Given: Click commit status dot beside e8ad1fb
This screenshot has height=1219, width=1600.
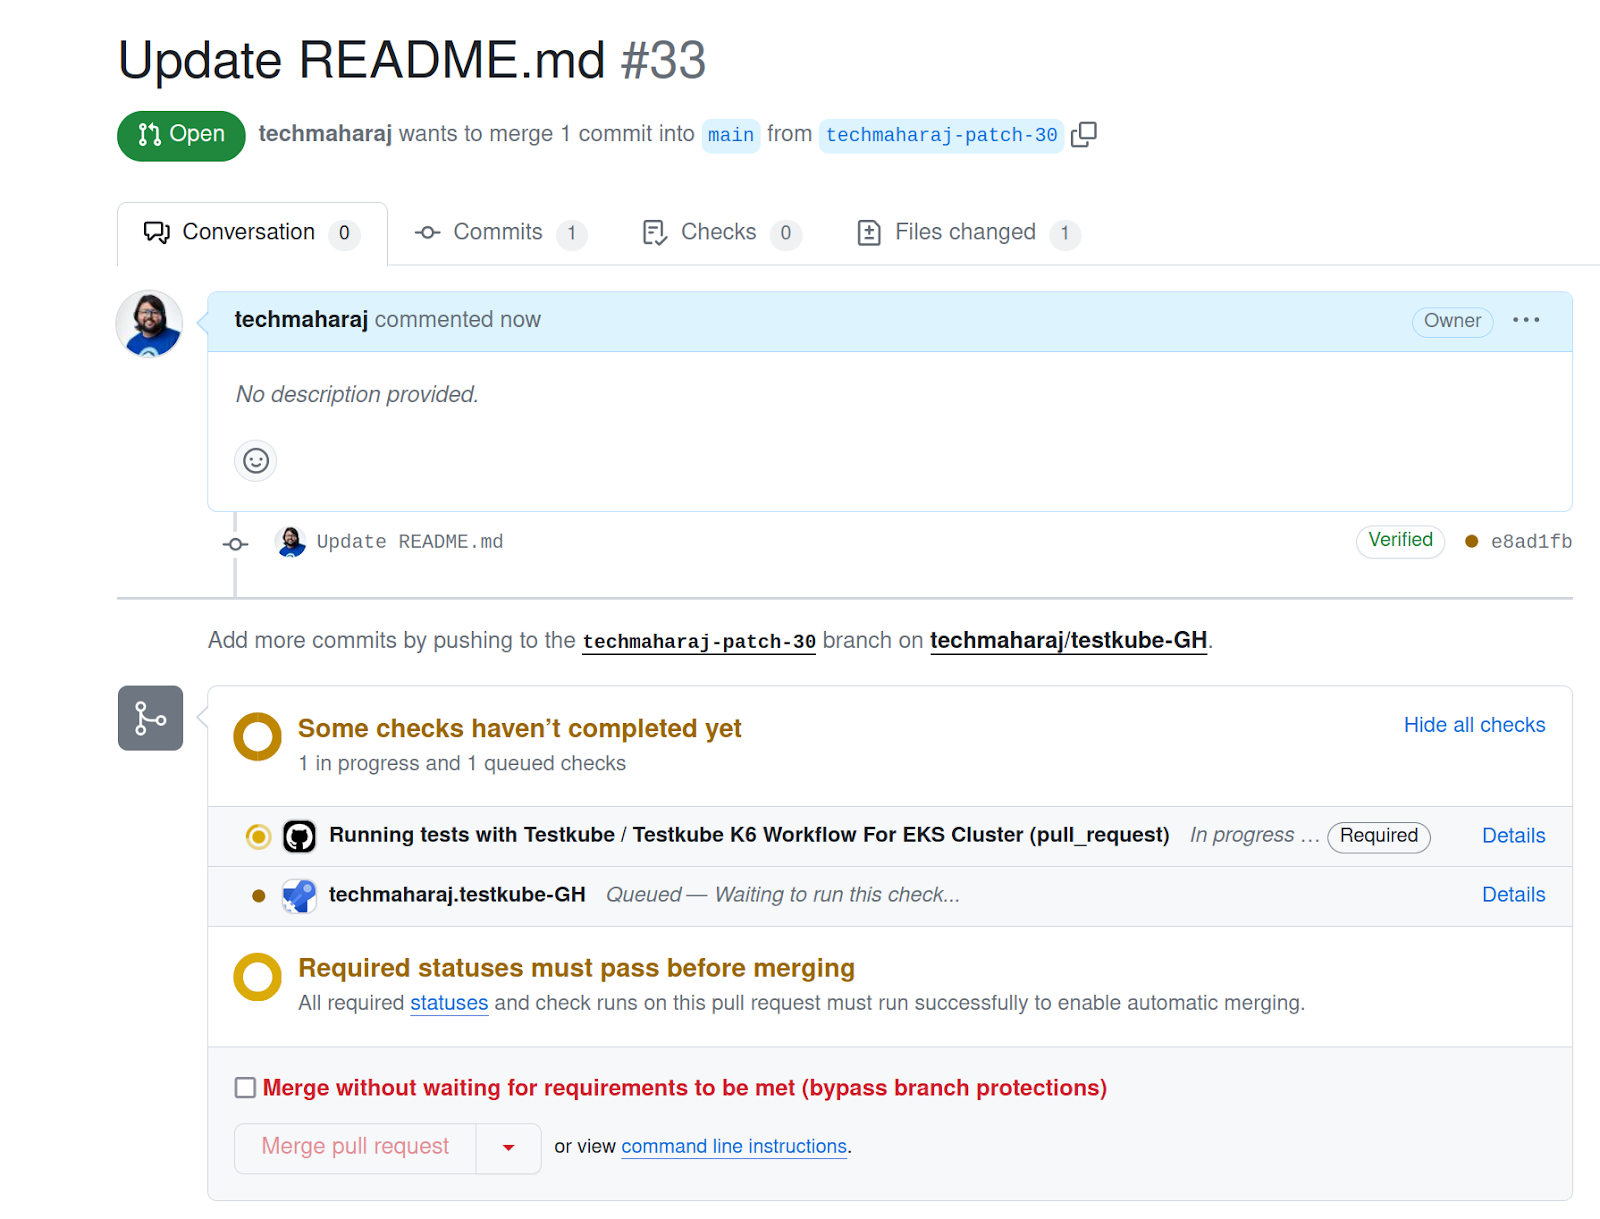Looking at the screenshot, I should coord(1472,541).
